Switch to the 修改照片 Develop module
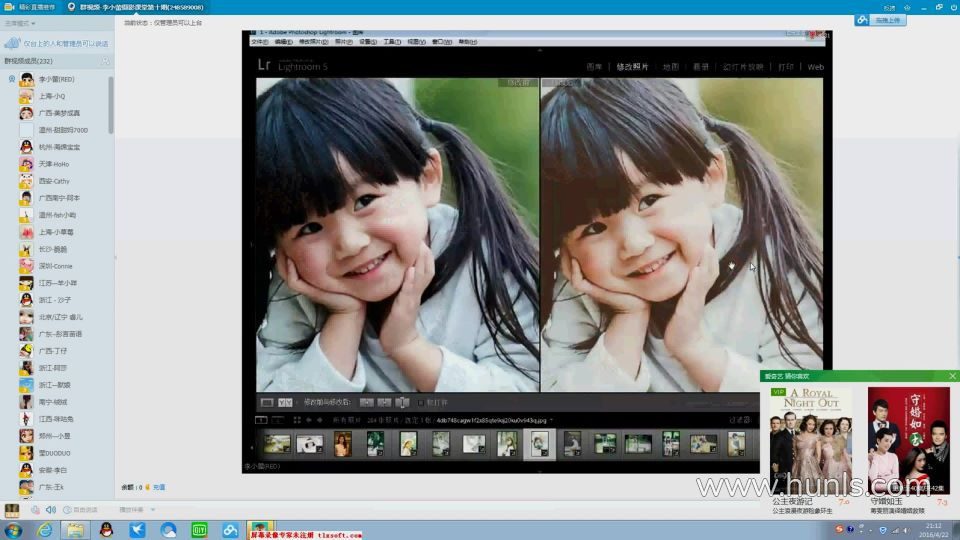The width and height of the screenshot is (960, 540). coord(632,67)
